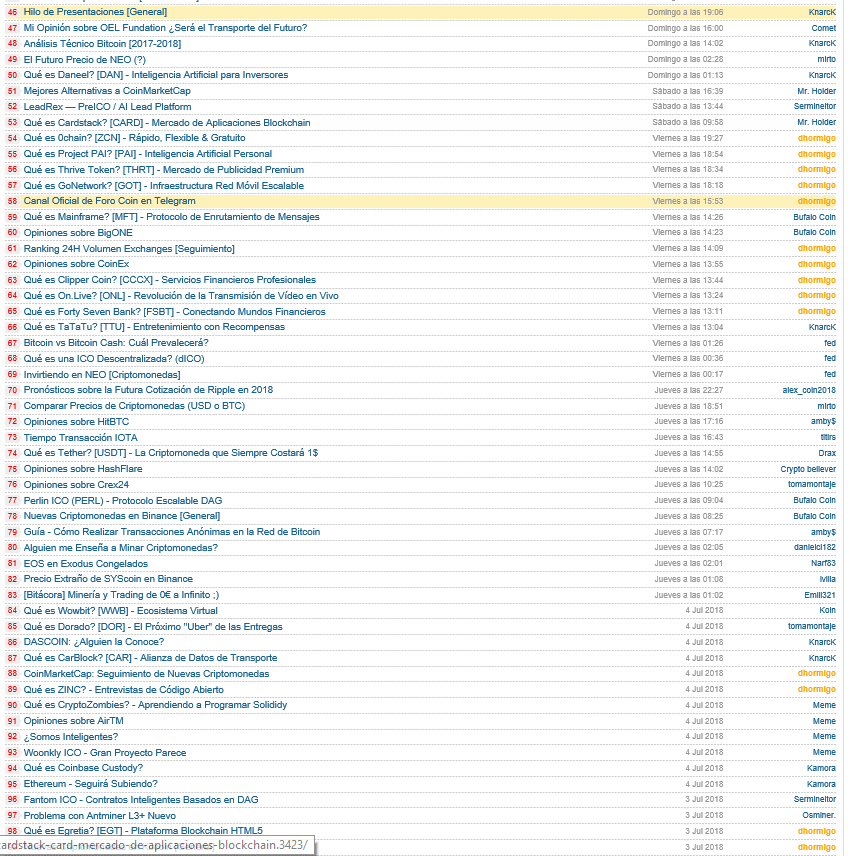View the profile of user Comet
Image resolution: width=854 pixels, height=856 pixels.
click(823, 28)
